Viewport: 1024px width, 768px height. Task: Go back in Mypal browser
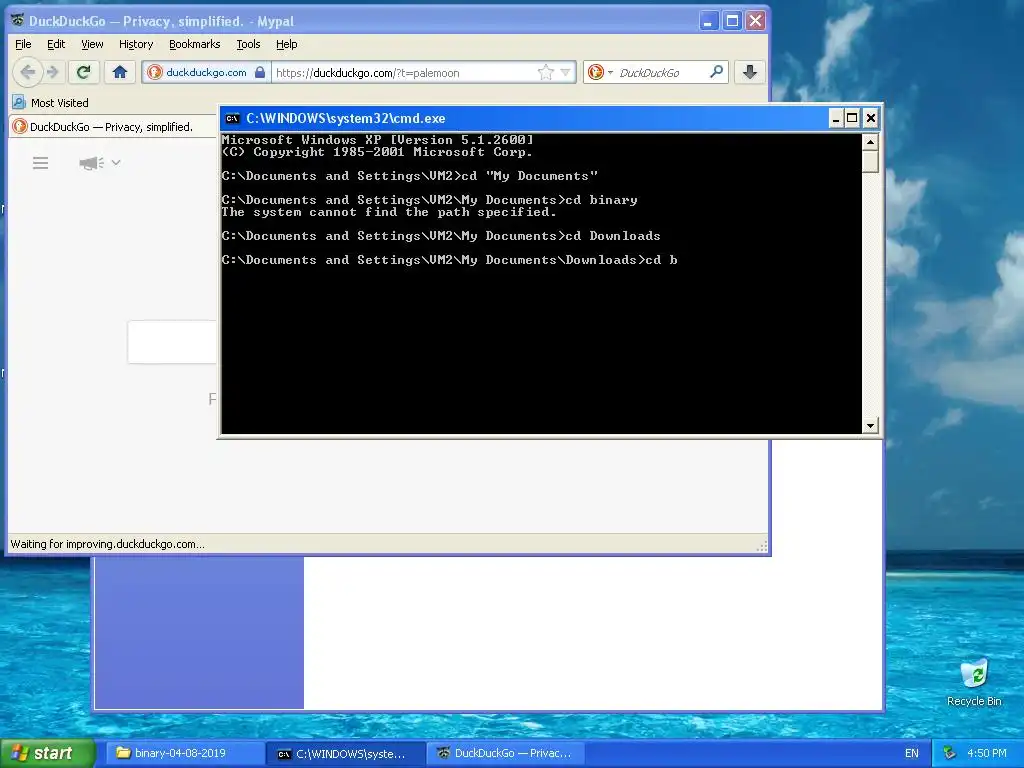coord(28,72)
